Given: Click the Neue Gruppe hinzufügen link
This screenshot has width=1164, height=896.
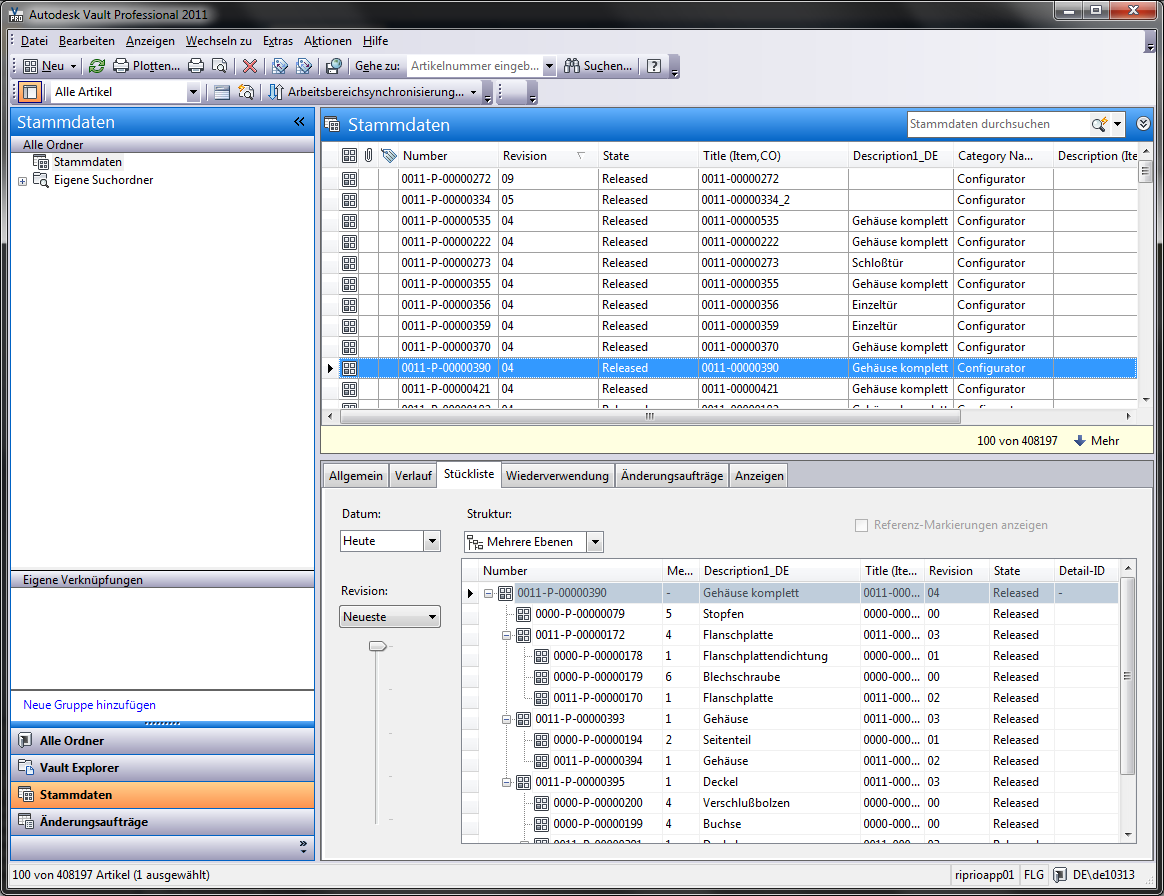Looking at the screenshot, I should pos(89,705).
